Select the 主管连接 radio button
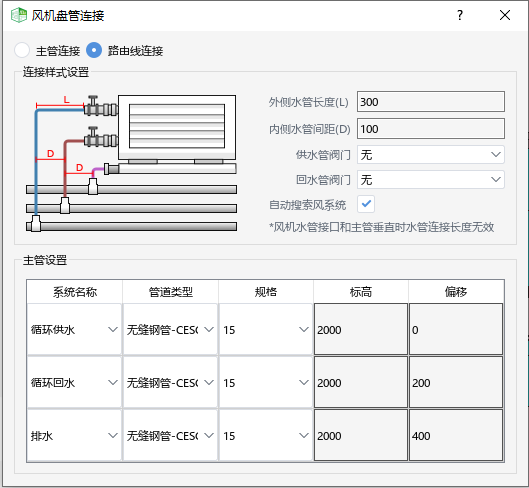Image resolution: width=529 pixels, height=488 pixels. (x=22, y=50)
